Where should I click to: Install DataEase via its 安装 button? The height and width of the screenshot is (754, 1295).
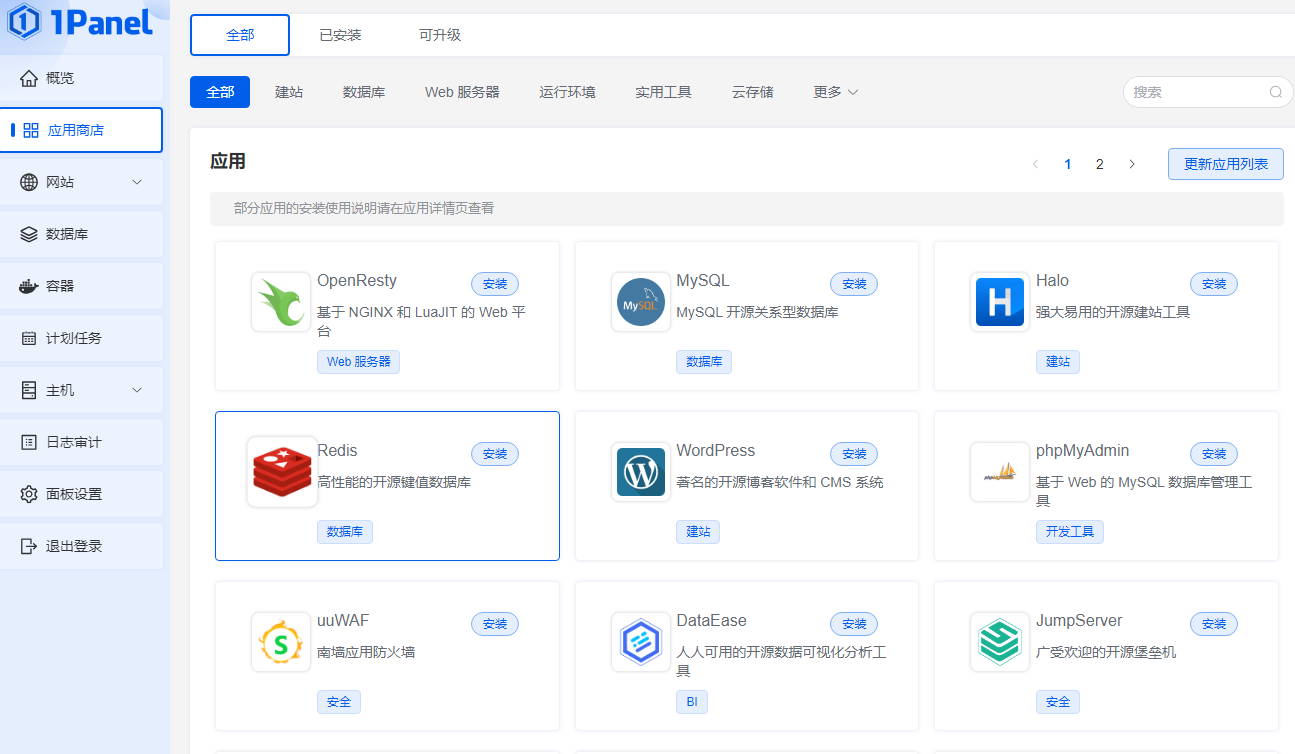coord(854,624)
